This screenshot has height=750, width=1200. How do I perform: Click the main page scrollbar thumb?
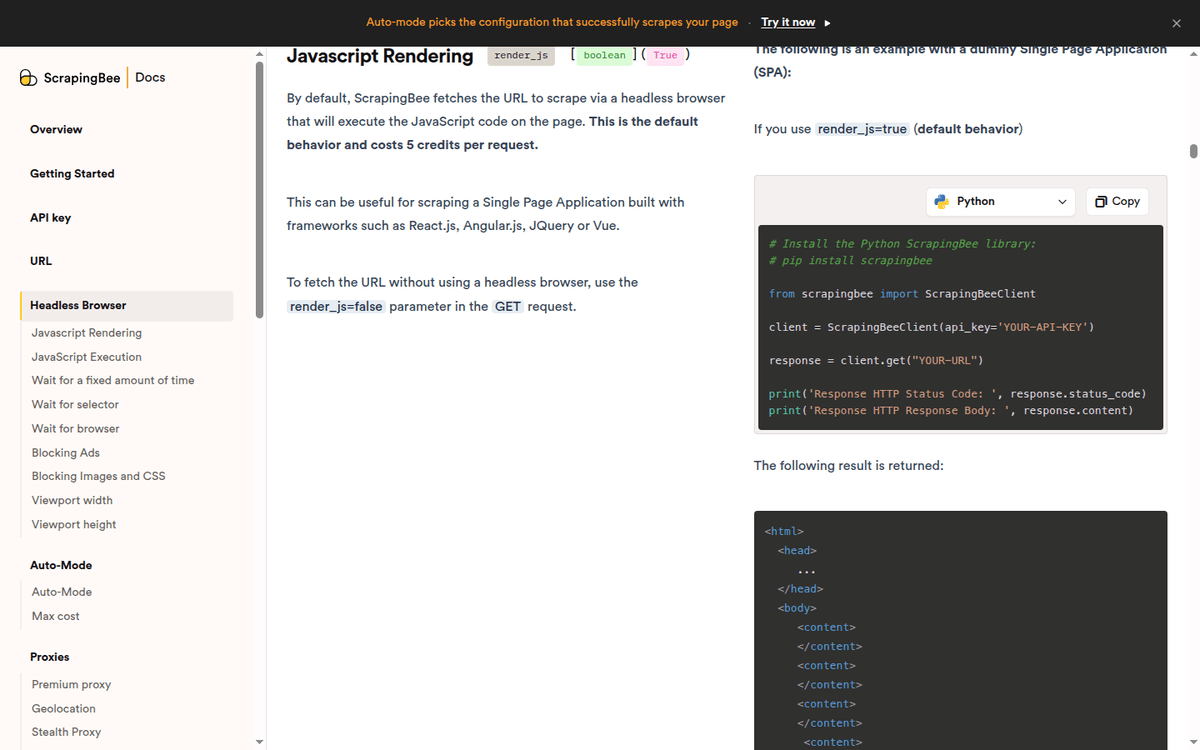tap(1193, 151)
